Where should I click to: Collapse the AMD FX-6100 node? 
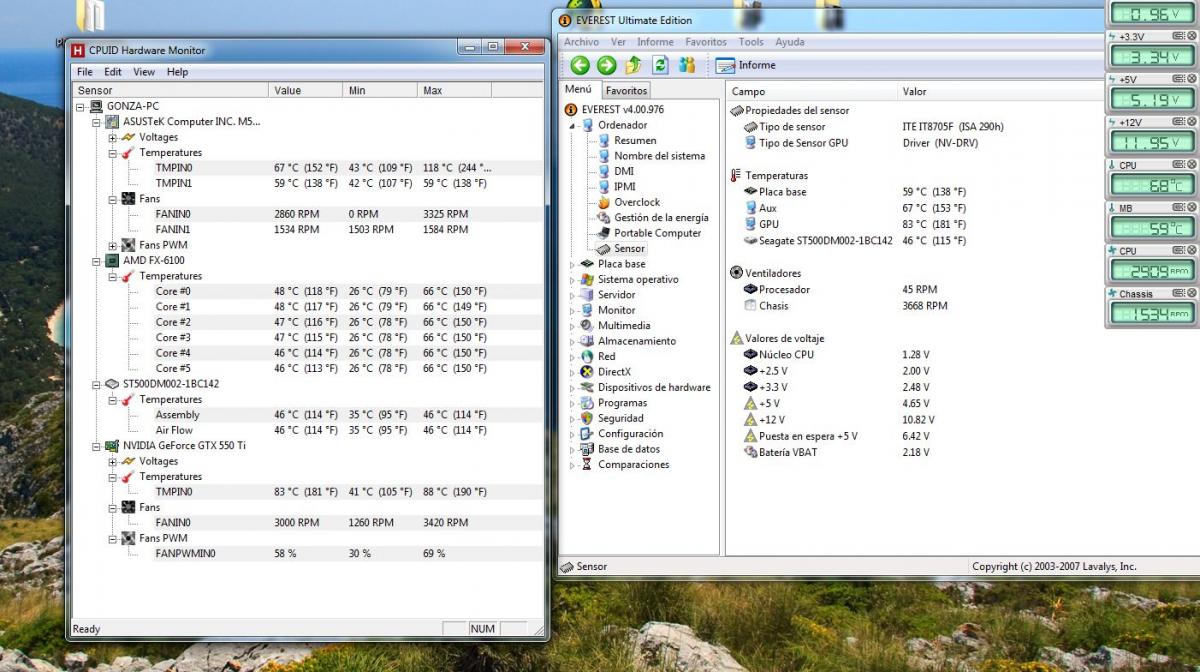pos(97,261)
